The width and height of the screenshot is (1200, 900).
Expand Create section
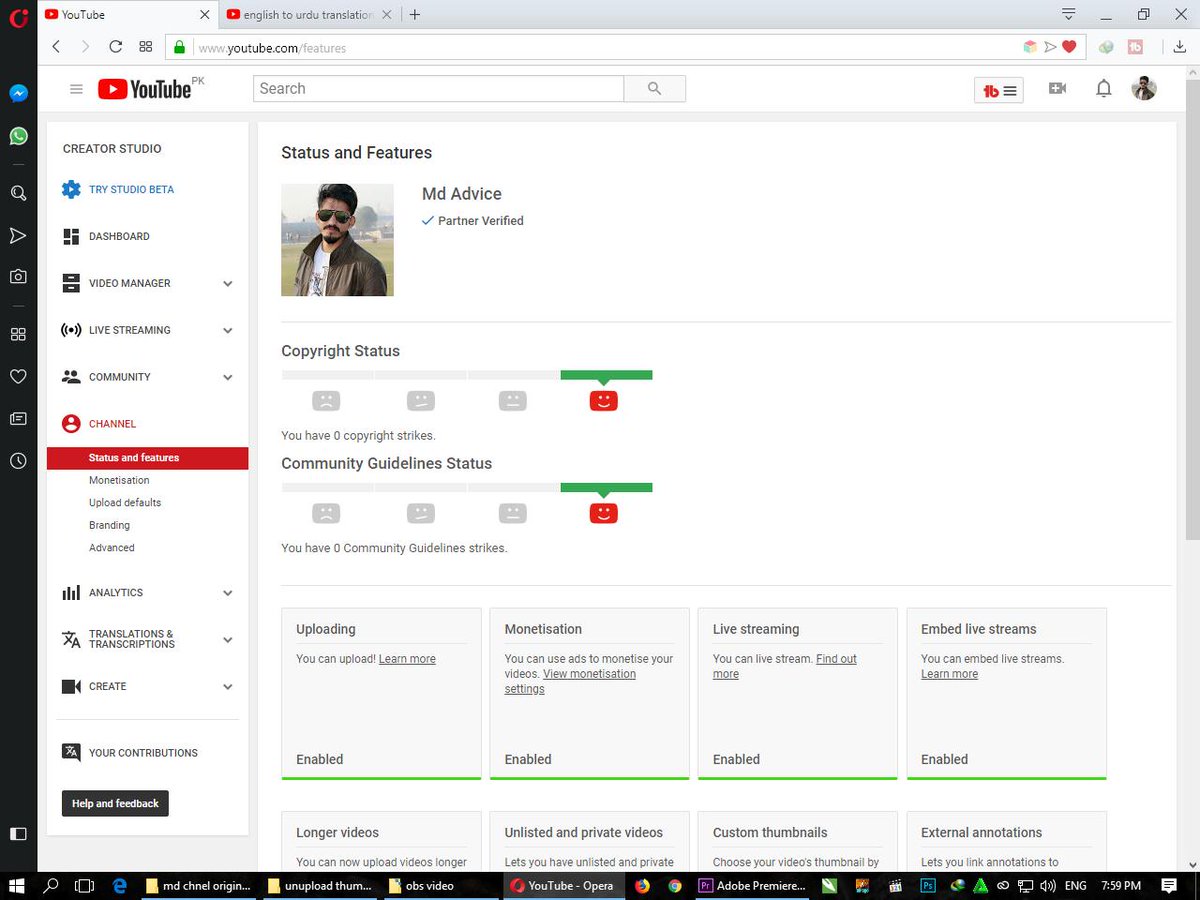click(228, 687)
